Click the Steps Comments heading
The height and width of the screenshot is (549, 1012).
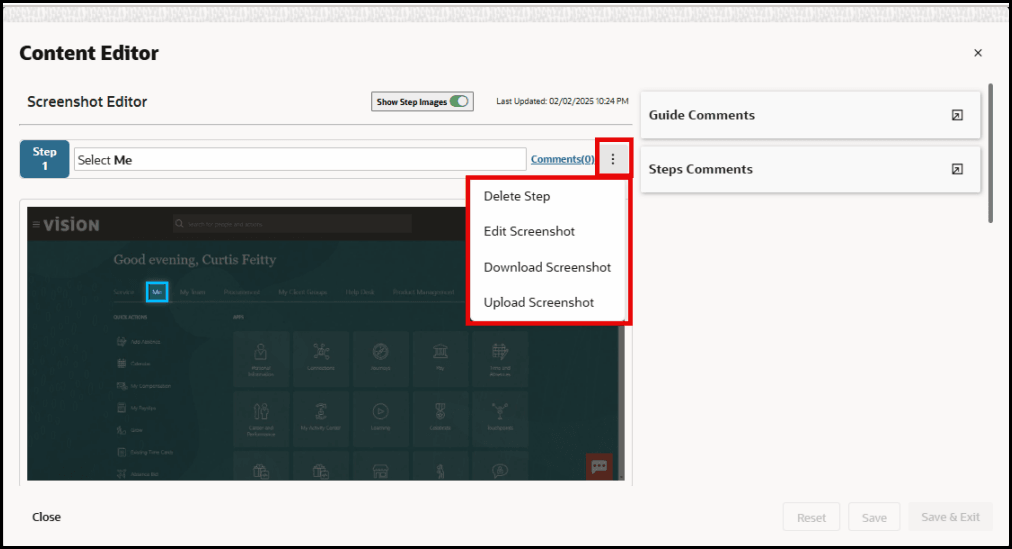(x=700, y=170)
